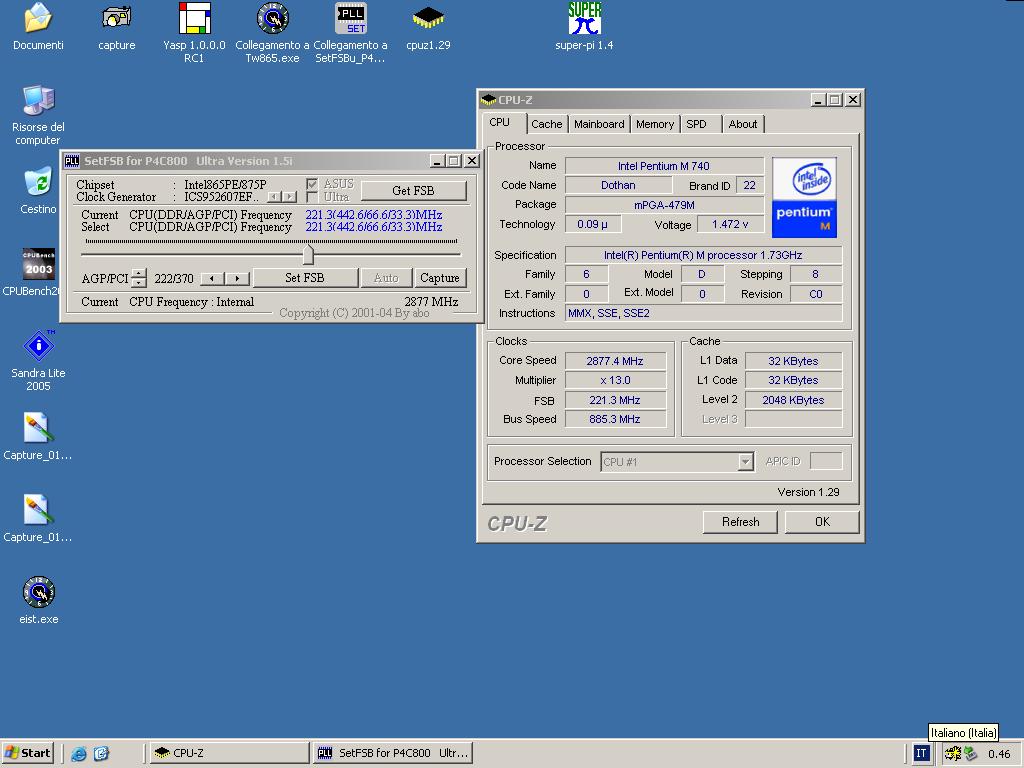
Task: Click the CPU-Z taskbar button
Action: 229,753
